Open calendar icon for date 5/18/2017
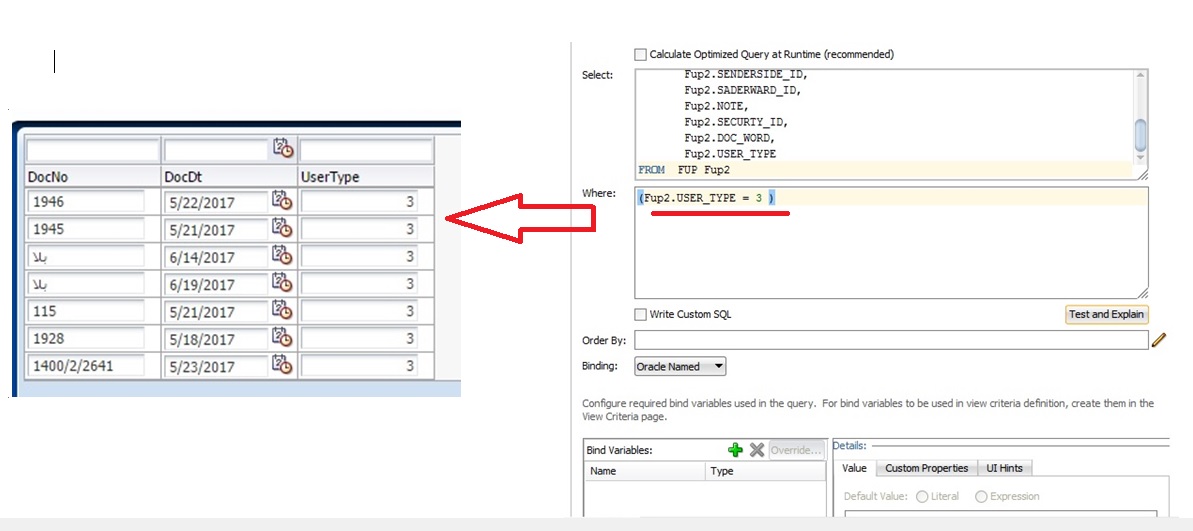This screenshot has width=1193, height=531. coord(282,339)
